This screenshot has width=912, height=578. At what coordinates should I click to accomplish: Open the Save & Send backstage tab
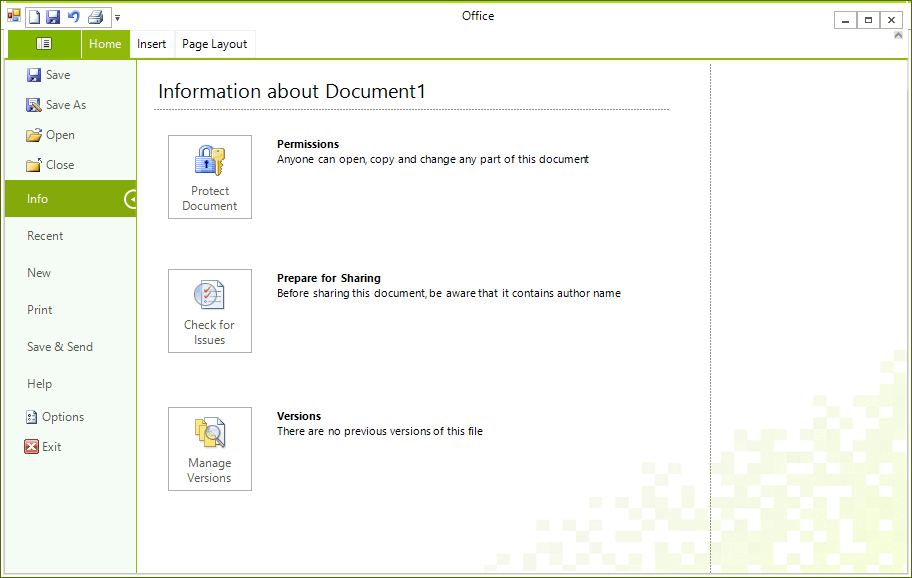tap(70, 347)
